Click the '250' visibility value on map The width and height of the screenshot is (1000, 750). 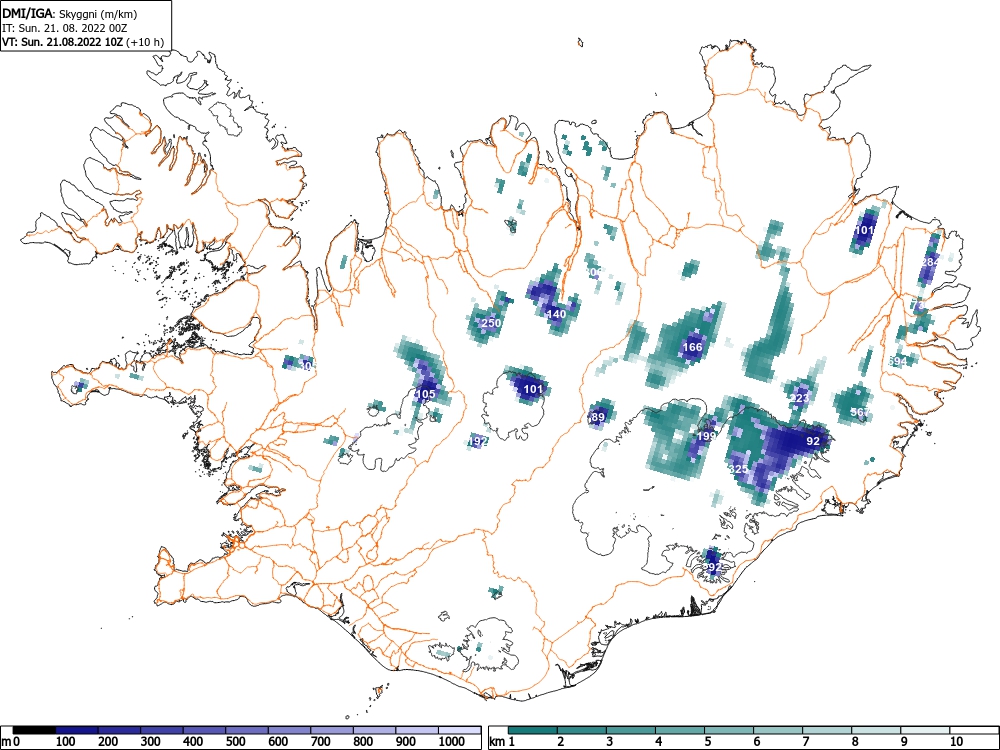[491, 323]
